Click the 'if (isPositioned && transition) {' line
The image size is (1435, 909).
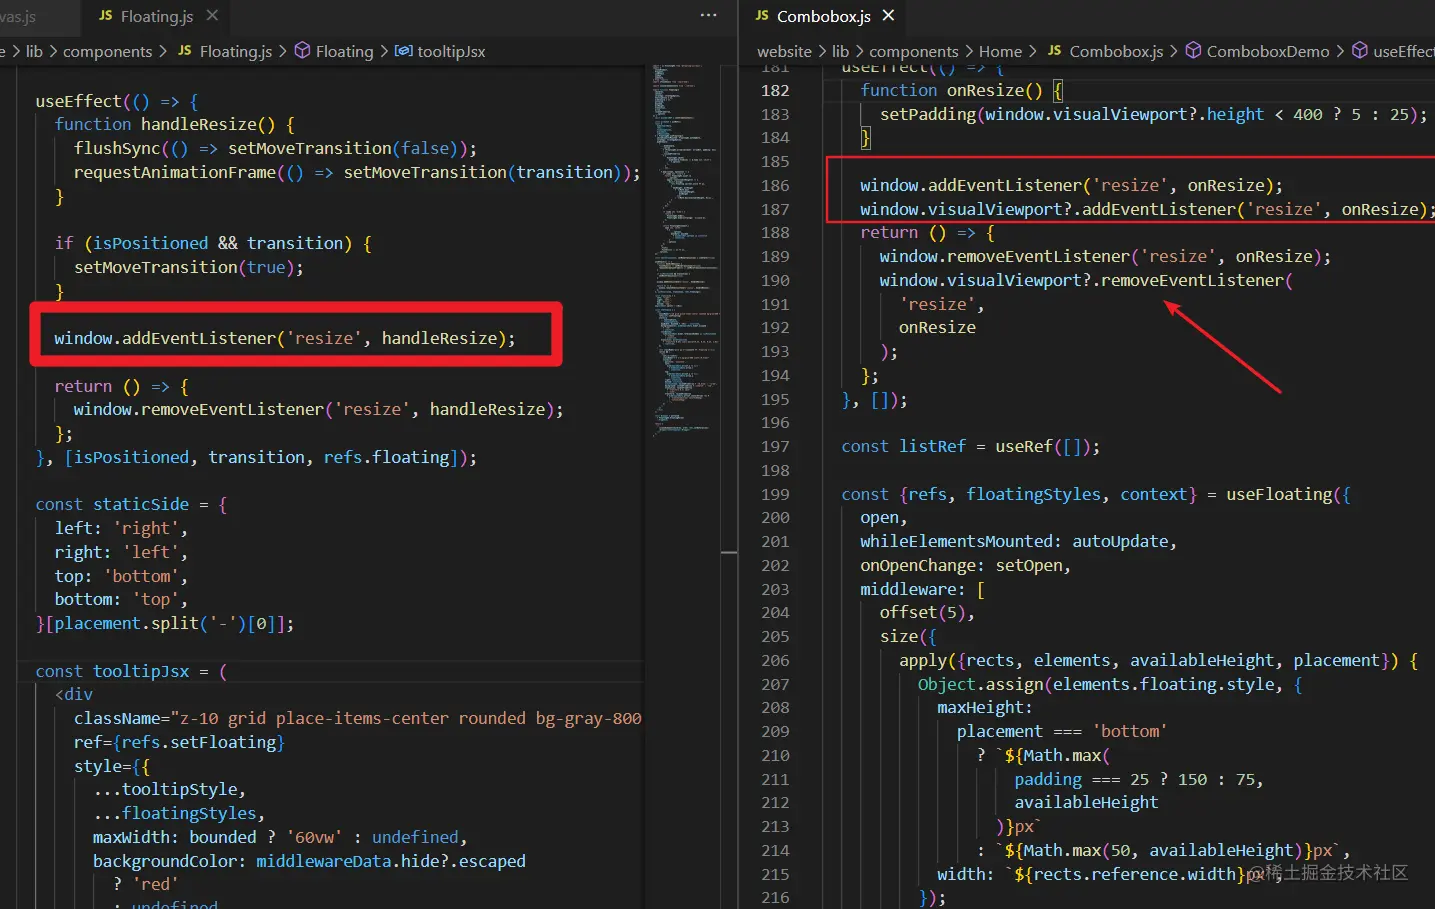pyautogui.click(x=213, y=243)
